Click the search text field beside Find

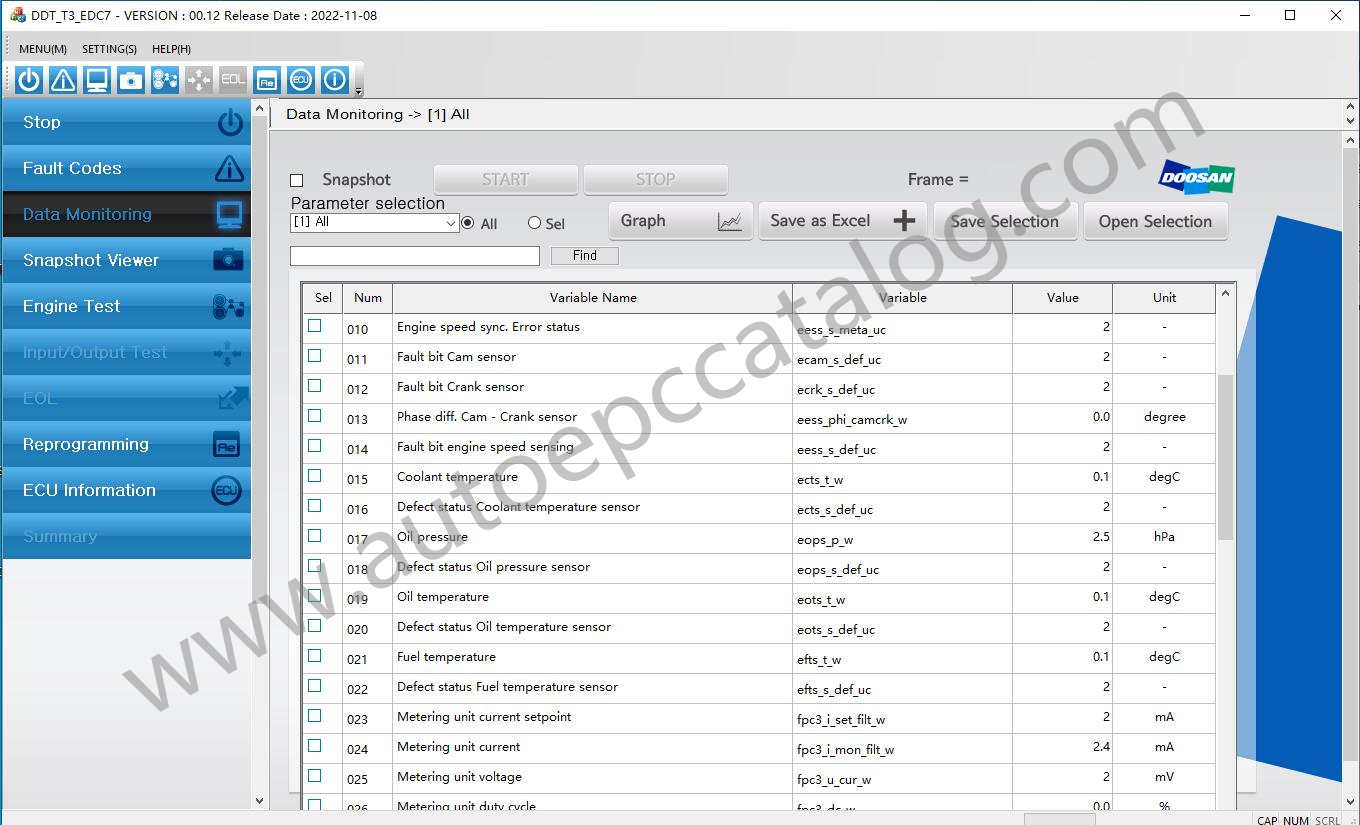414,256
